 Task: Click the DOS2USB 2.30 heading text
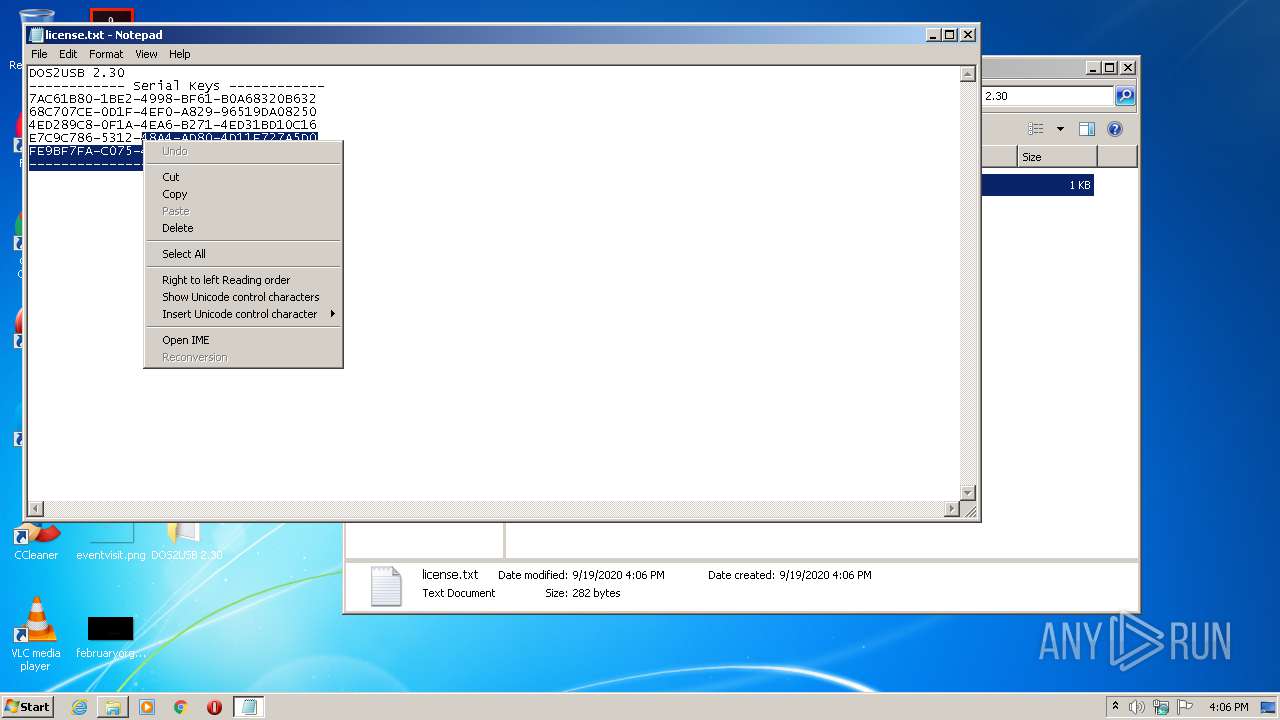77,73
